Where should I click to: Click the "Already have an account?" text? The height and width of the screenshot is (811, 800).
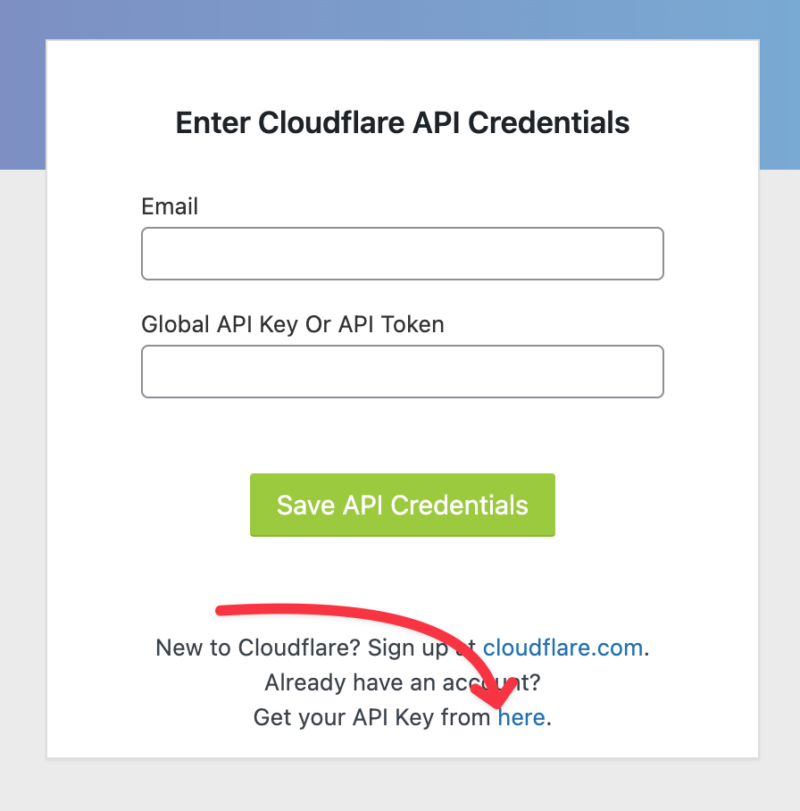pyautogui.click(x=380, y=683)
